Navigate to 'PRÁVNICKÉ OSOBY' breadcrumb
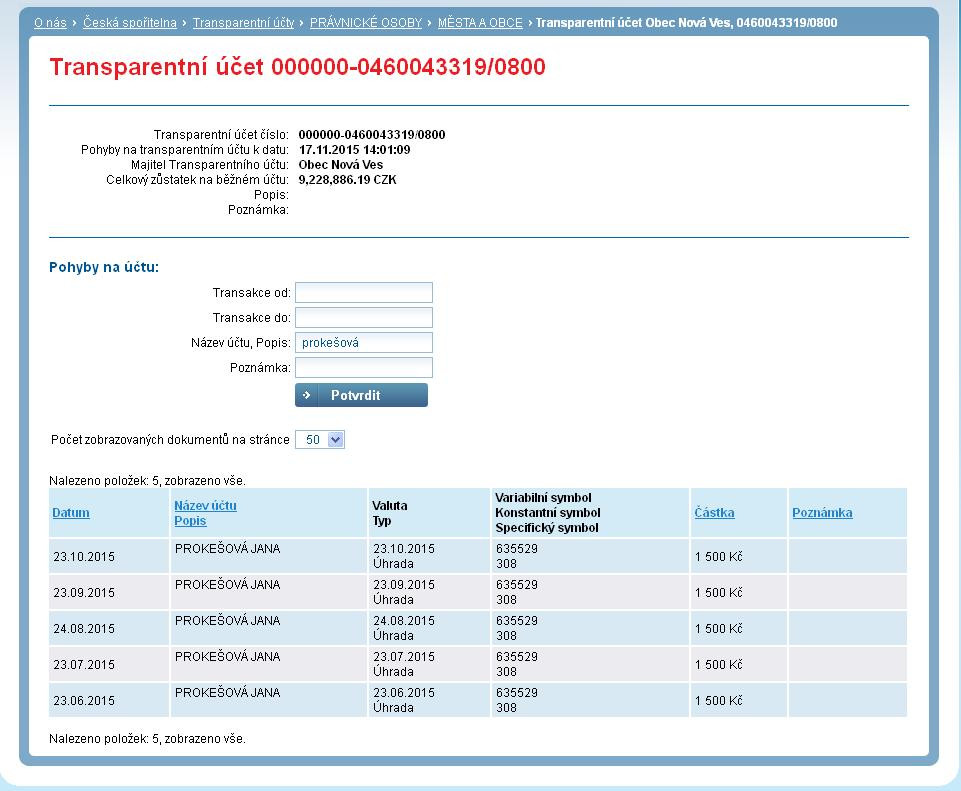 pyautogui.click(x=365, y=22)
